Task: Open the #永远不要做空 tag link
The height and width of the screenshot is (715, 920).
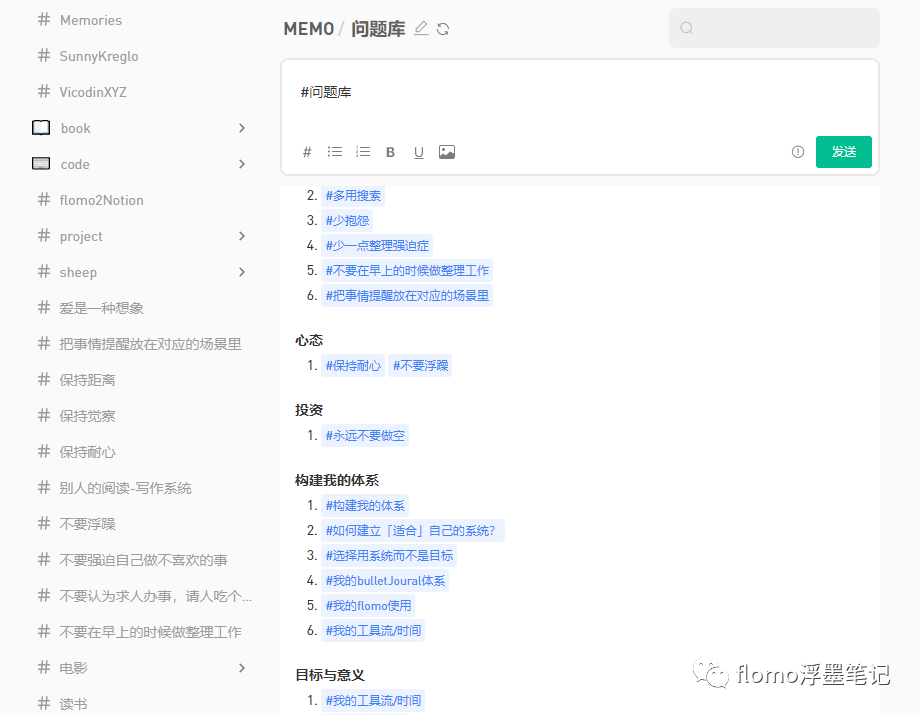Action: click(x=365, y=436)
